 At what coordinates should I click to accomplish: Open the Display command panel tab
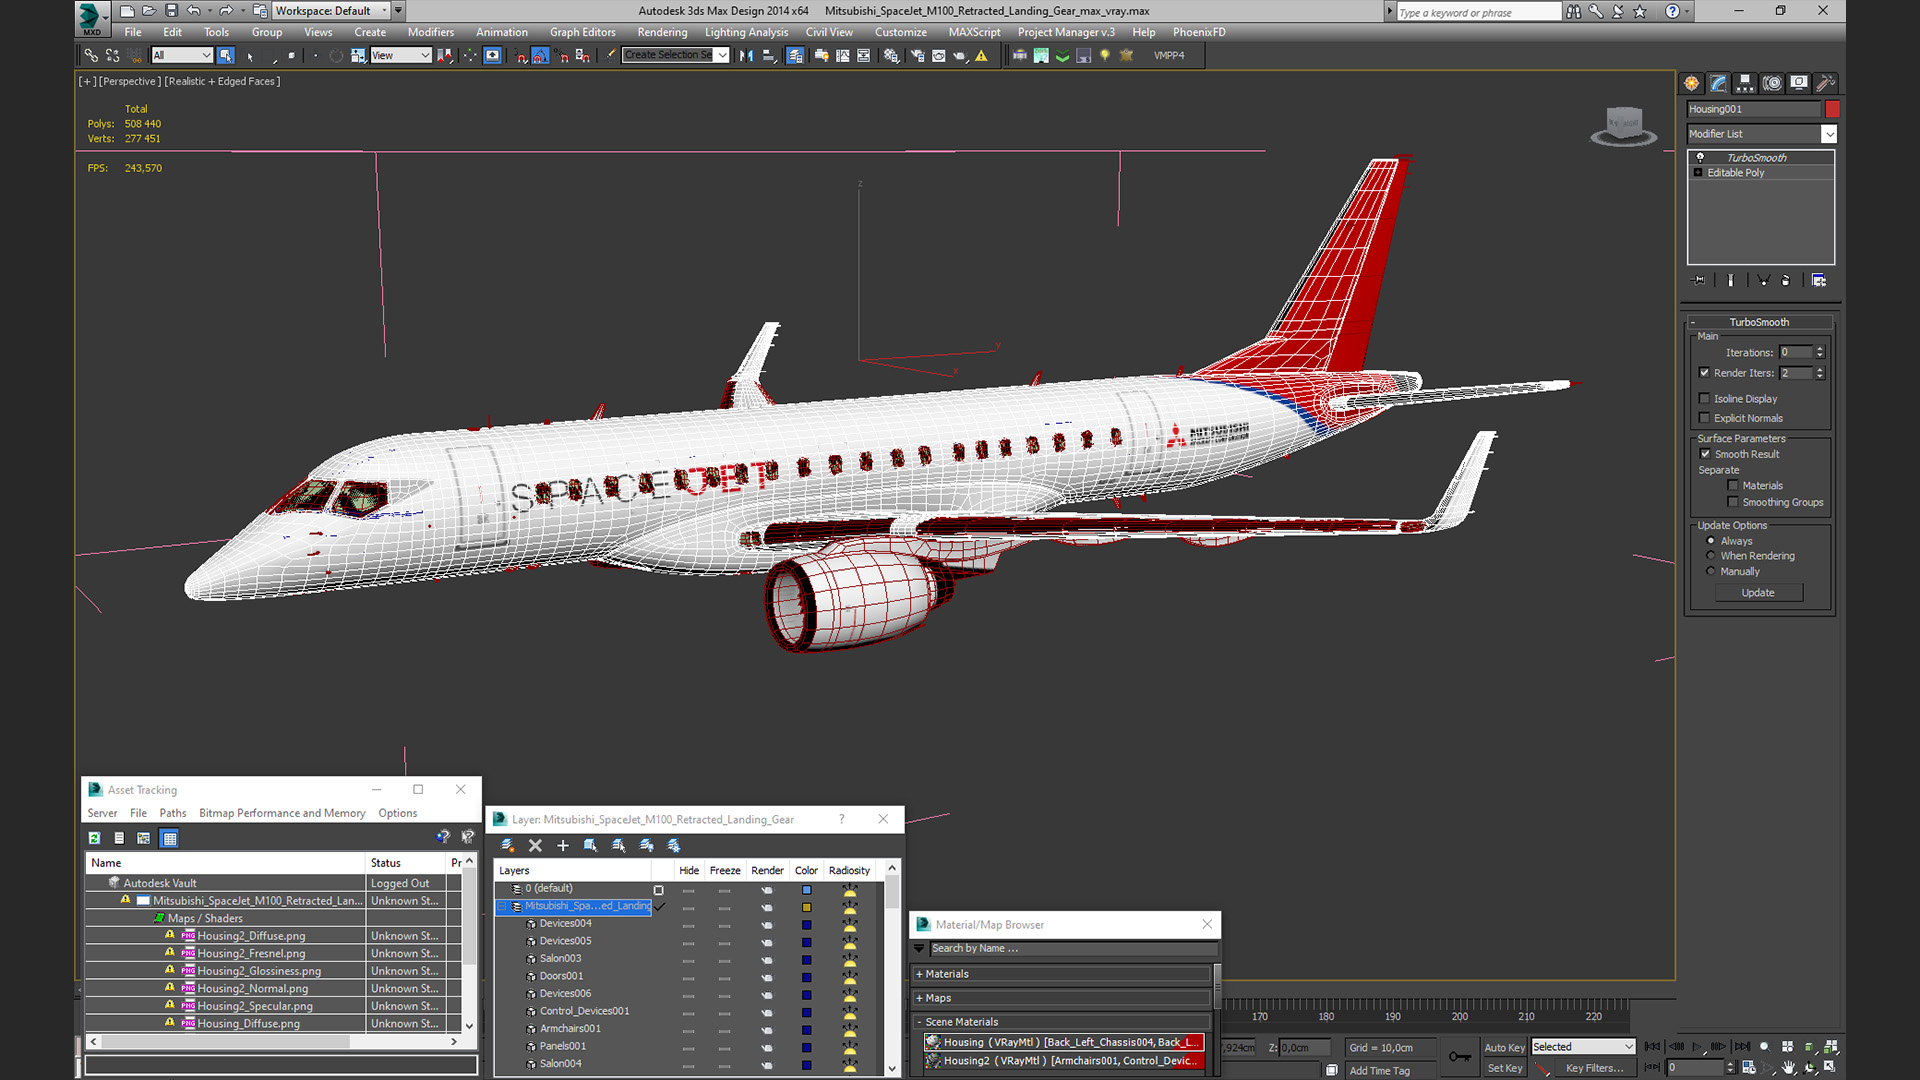point(1799,83)
